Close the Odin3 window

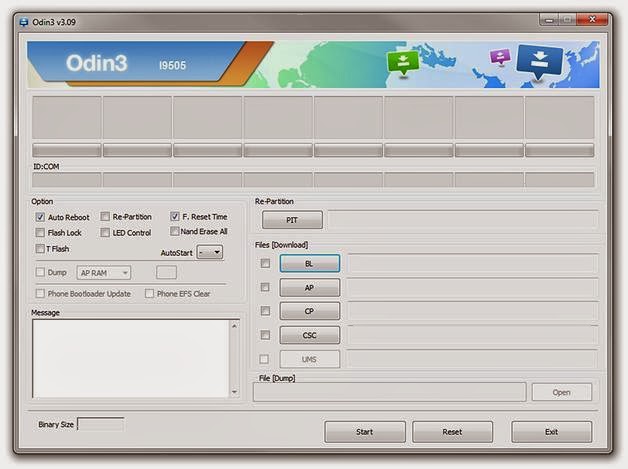[592, 20]
